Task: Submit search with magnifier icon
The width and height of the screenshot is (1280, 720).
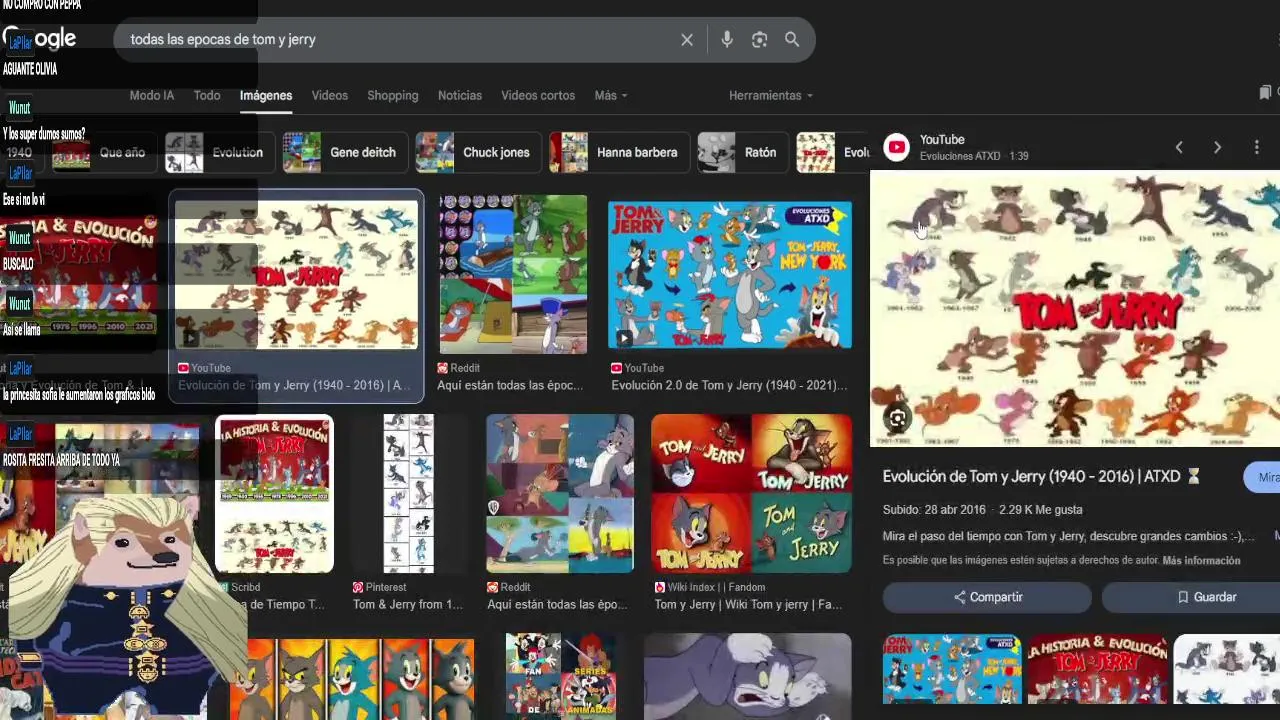Action: tap(792, 40)
